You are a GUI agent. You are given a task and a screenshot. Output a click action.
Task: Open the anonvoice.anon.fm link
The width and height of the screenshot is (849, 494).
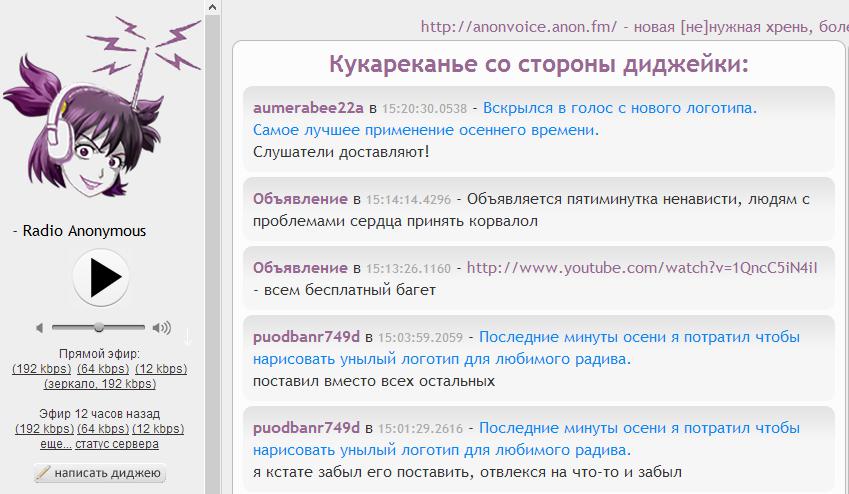[x=519, y=27]
